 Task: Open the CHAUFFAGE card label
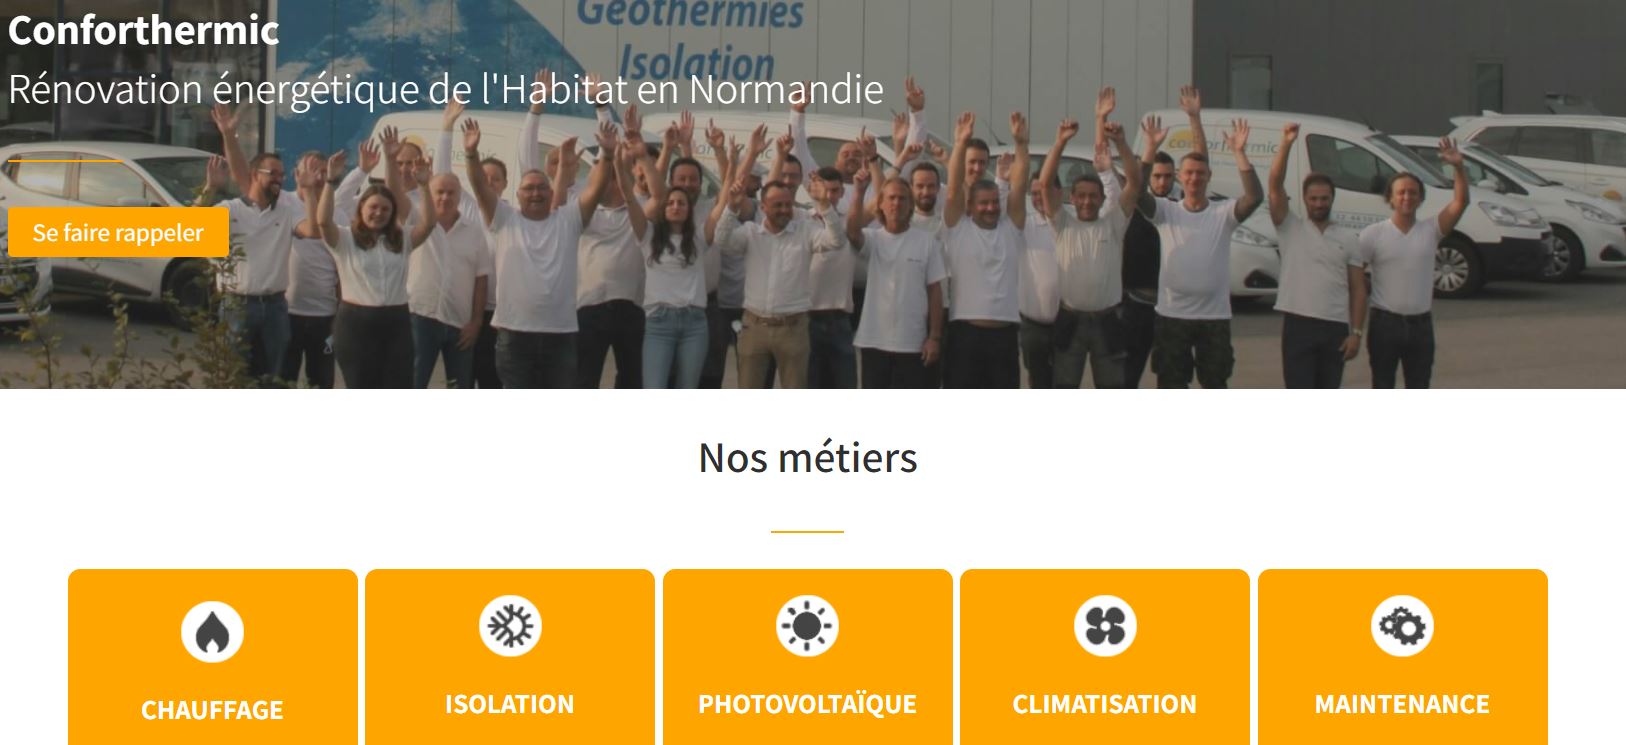click(x=212, y=710)
